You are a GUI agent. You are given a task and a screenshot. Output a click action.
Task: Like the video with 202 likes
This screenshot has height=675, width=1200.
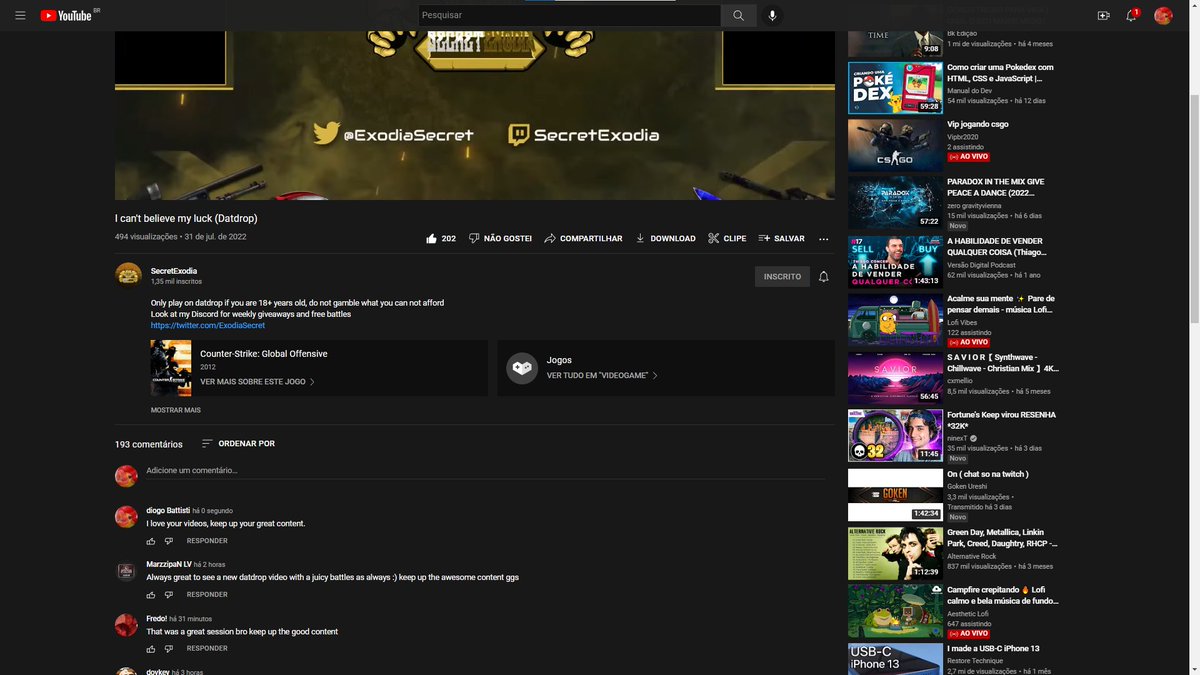(x=441, y=238)
